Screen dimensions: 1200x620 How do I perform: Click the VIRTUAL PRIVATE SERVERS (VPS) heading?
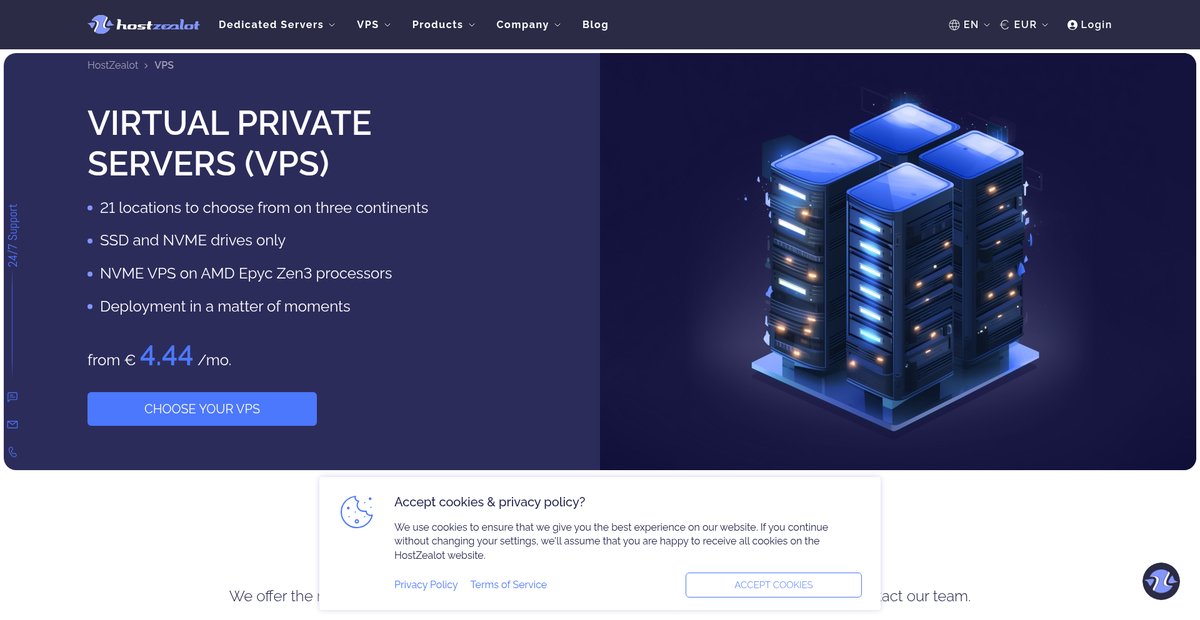[229, 143]
